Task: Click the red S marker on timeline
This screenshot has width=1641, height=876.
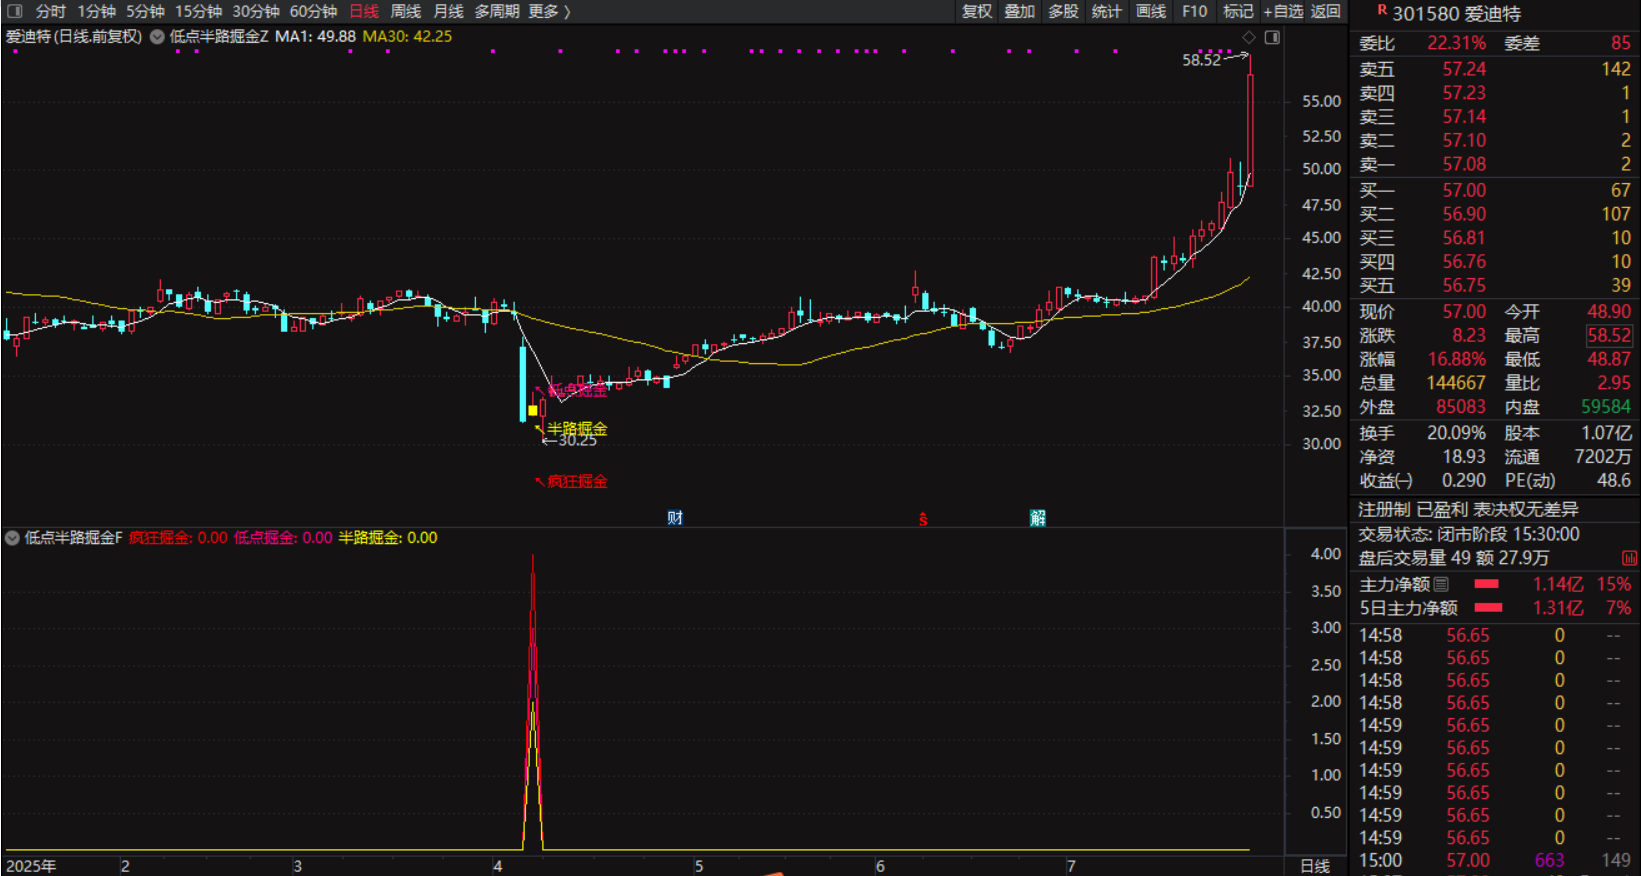Action: tap(923, 518)
